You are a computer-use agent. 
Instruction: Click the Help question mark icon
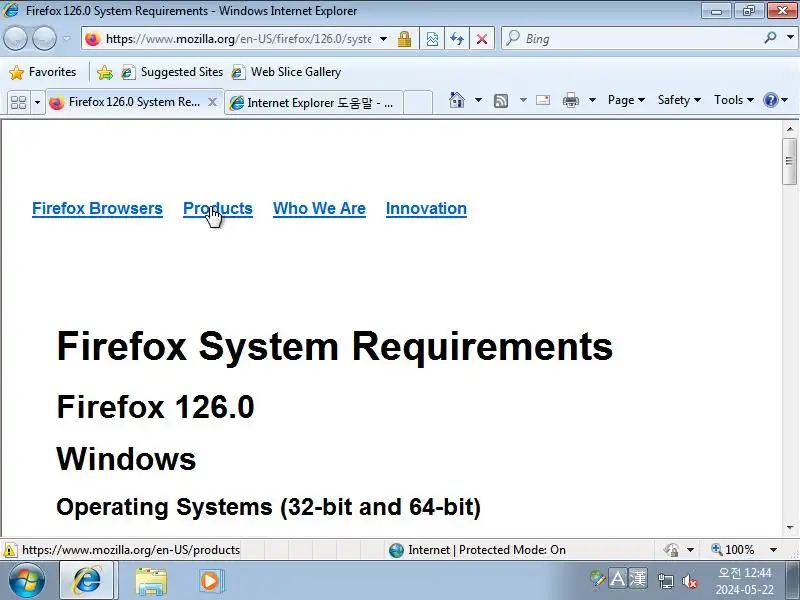click(x=770, y=100)
